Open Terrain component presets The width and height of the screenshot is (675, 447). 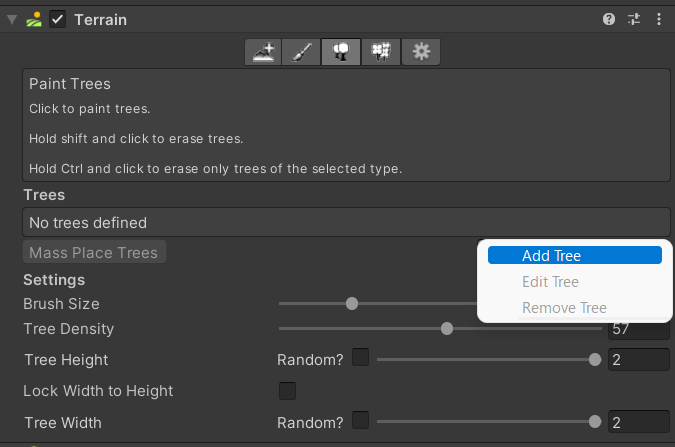point(634,19)
